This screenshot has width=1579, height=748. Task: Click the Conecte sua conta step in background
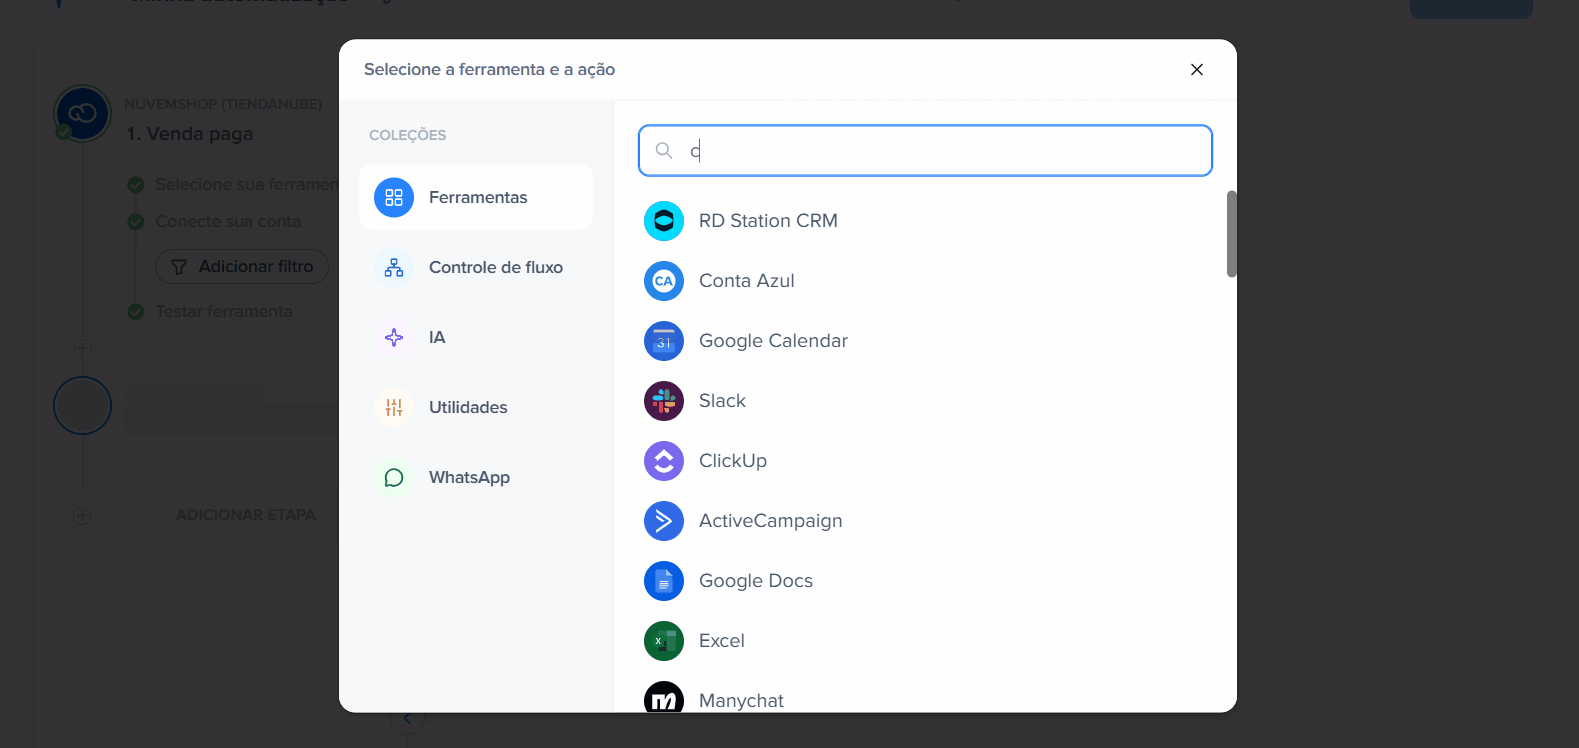point(228,222)
